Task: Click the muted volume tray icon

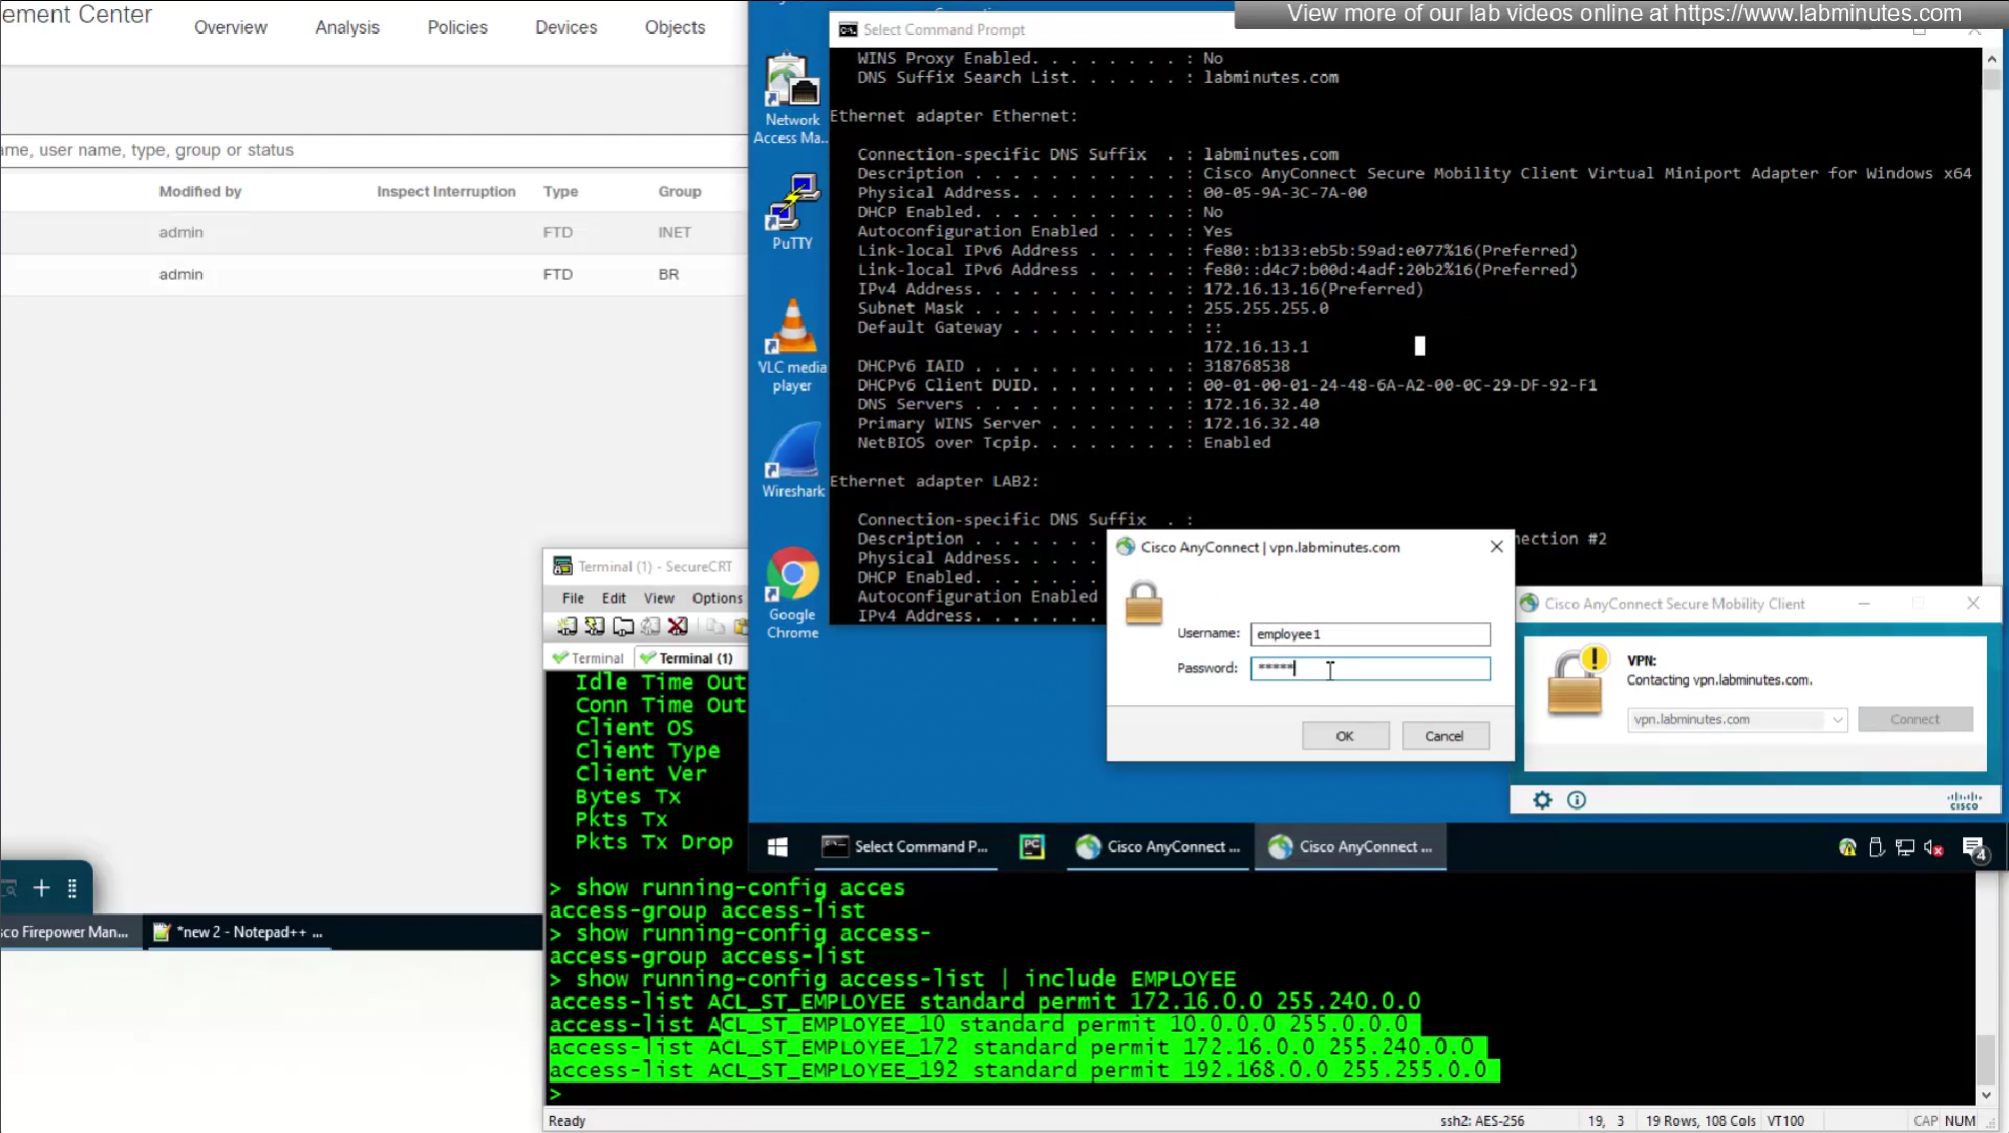Action: tap(1934, 848)
